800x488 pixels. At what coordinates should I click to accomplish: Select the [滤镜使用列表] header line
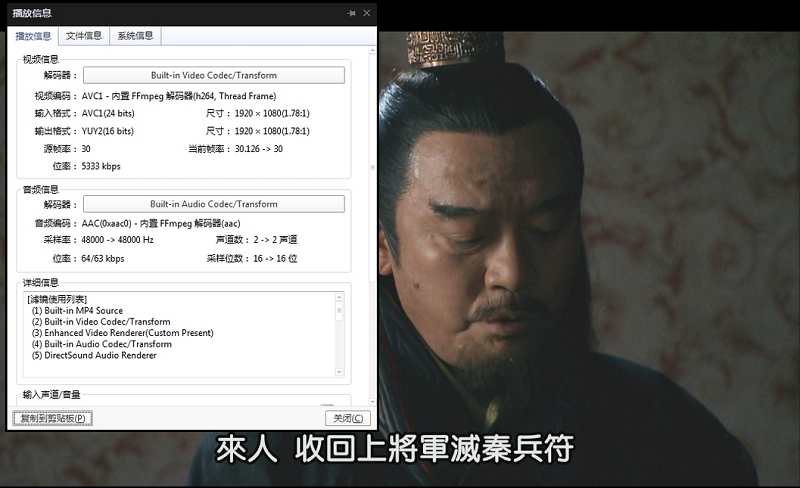(57, 299)
